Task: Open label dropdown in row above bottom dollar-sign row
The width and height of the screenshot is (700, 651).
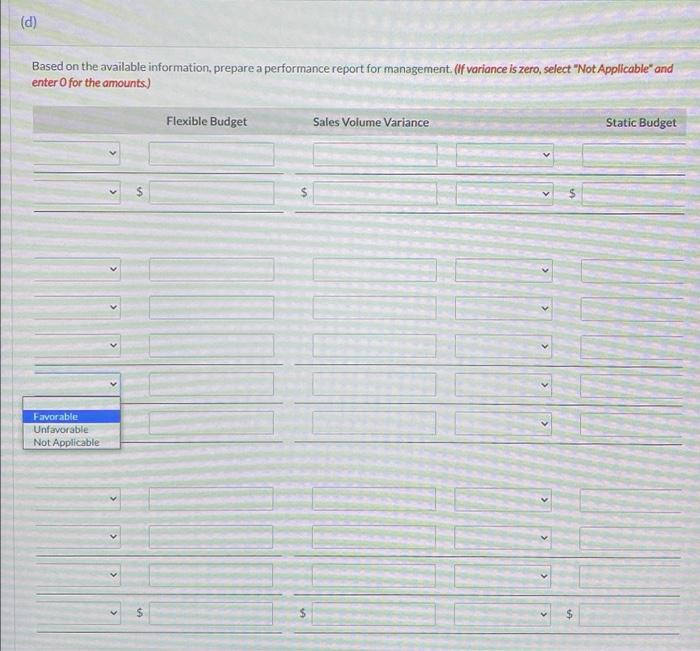Action: 78,575
